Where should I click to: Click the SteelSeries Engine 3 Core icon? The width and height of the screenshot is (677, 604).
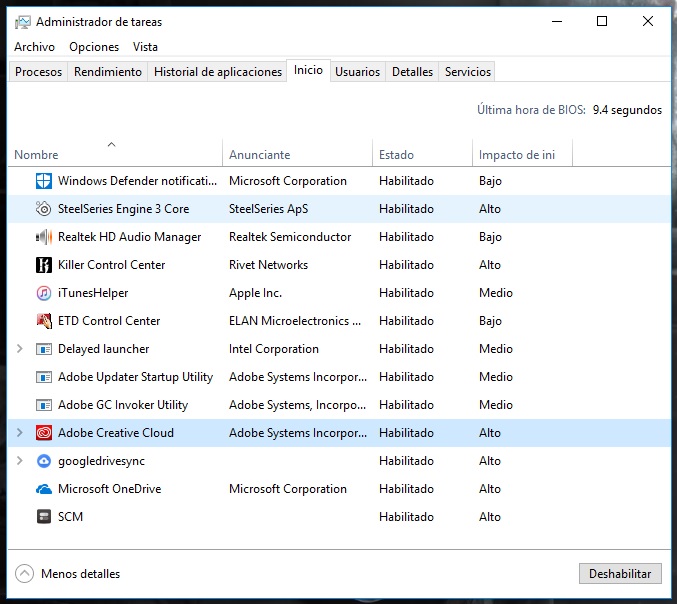point(44,209)
